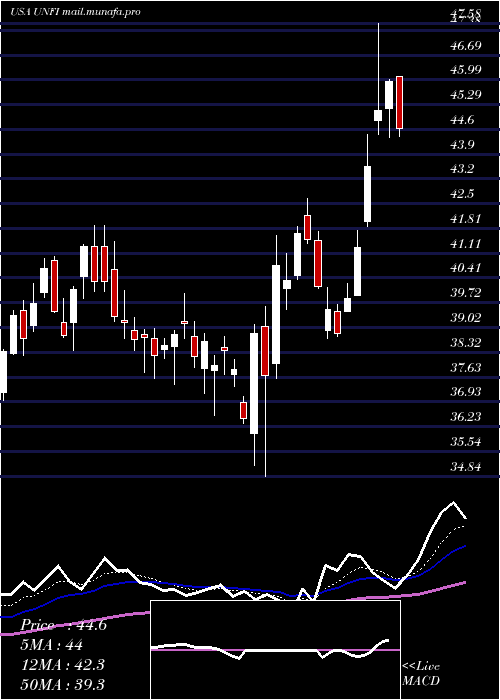
Task: Click the 43.2 price axis label
Action: [463, 170]
